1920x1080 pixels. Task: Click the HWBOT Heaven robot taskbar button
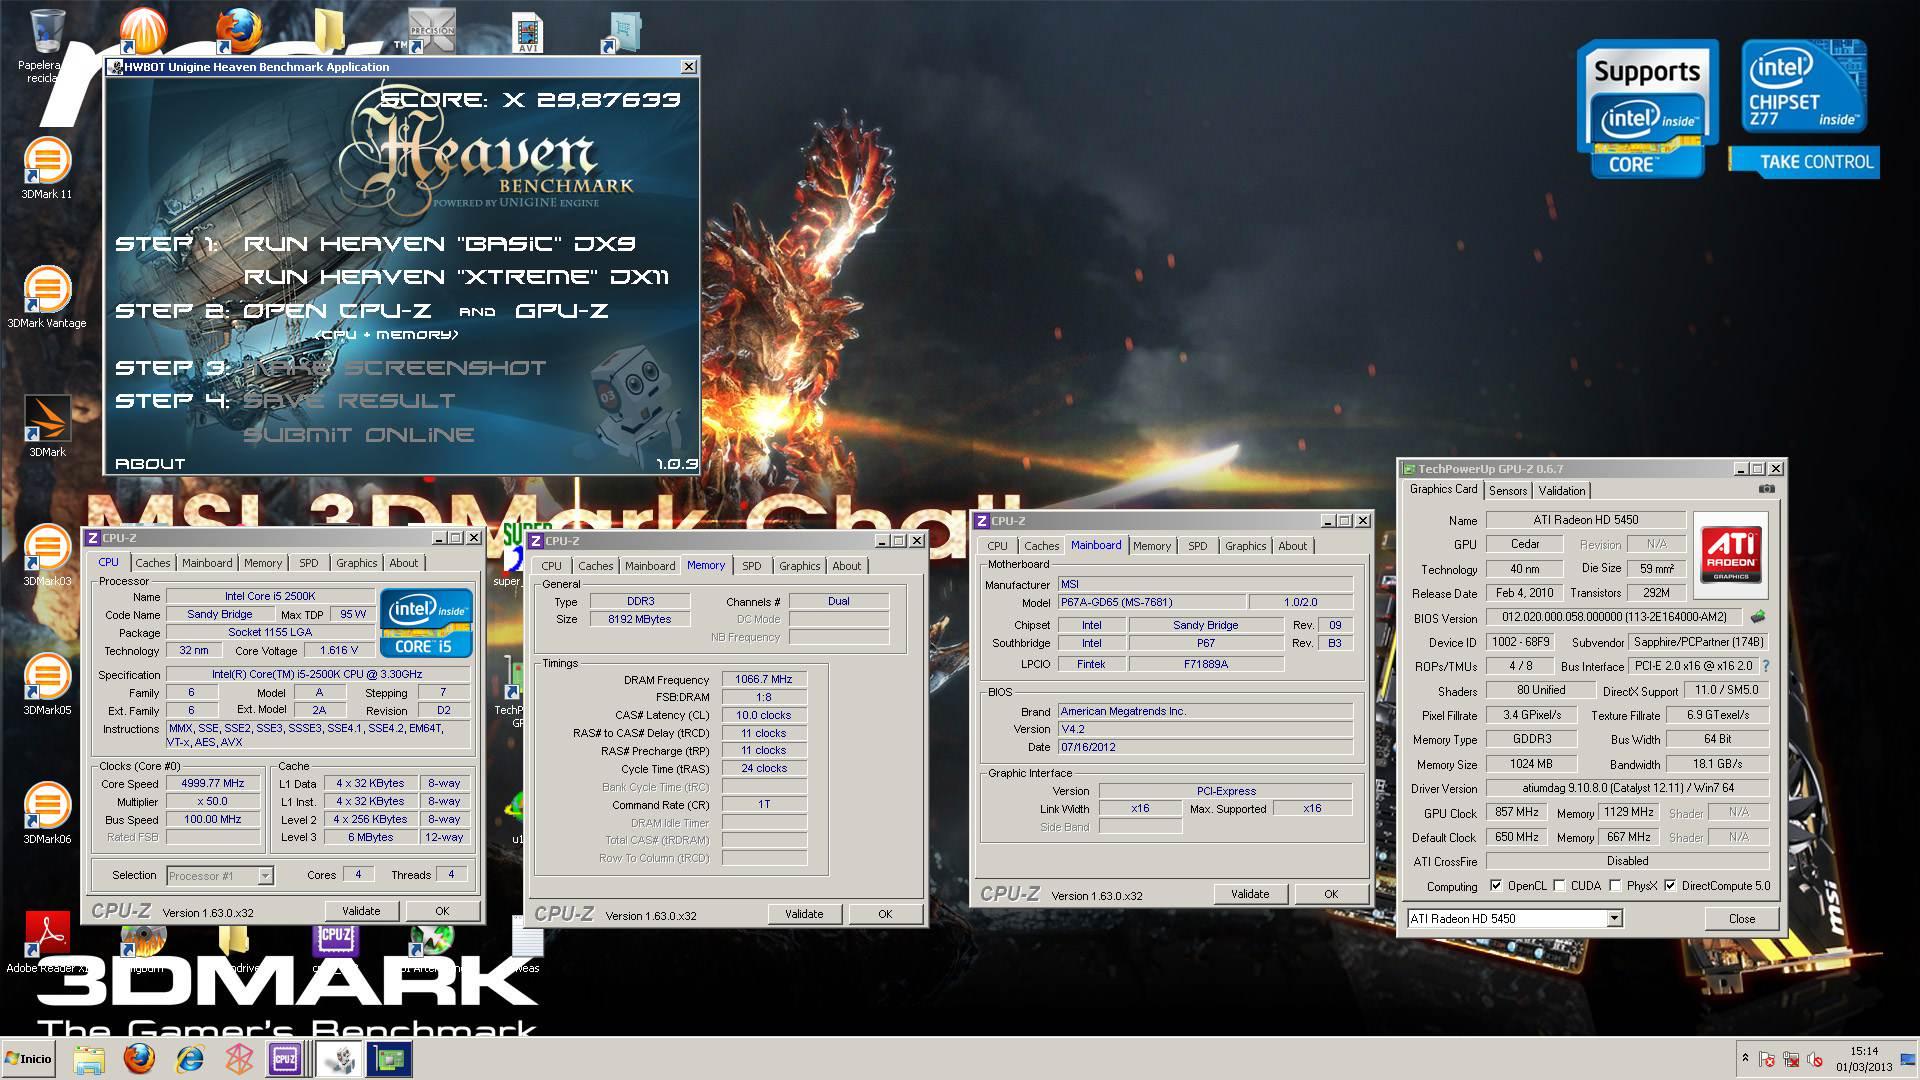click(338, 1059)
